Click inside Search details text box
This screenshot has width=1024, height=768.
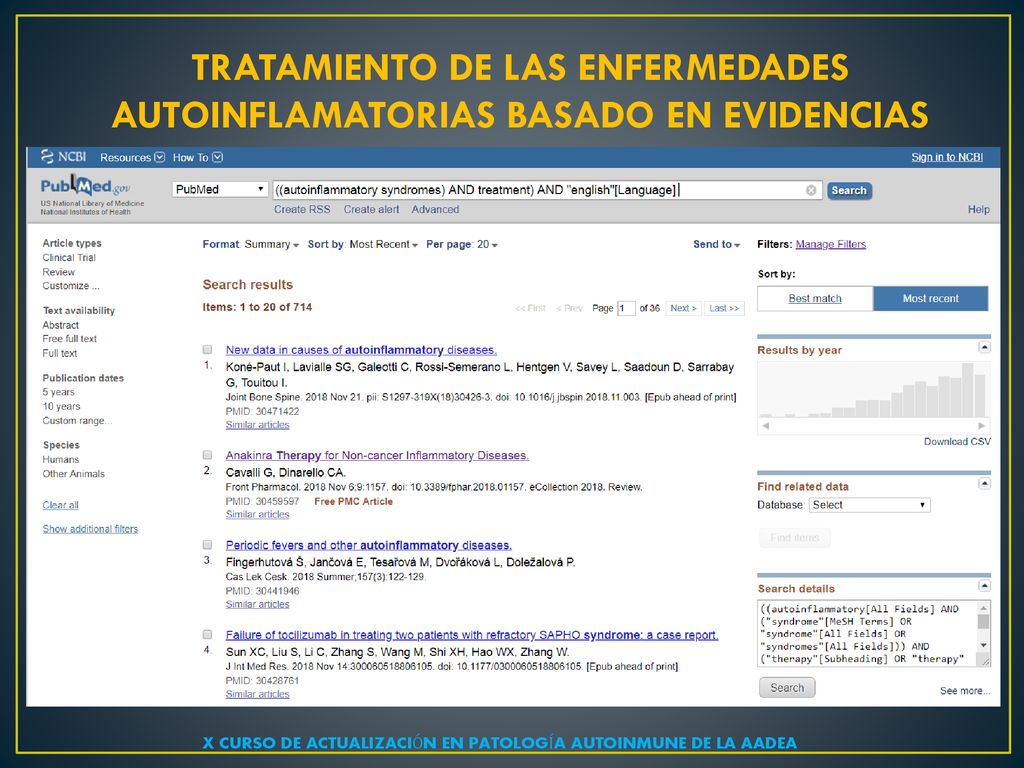(869, 633)
